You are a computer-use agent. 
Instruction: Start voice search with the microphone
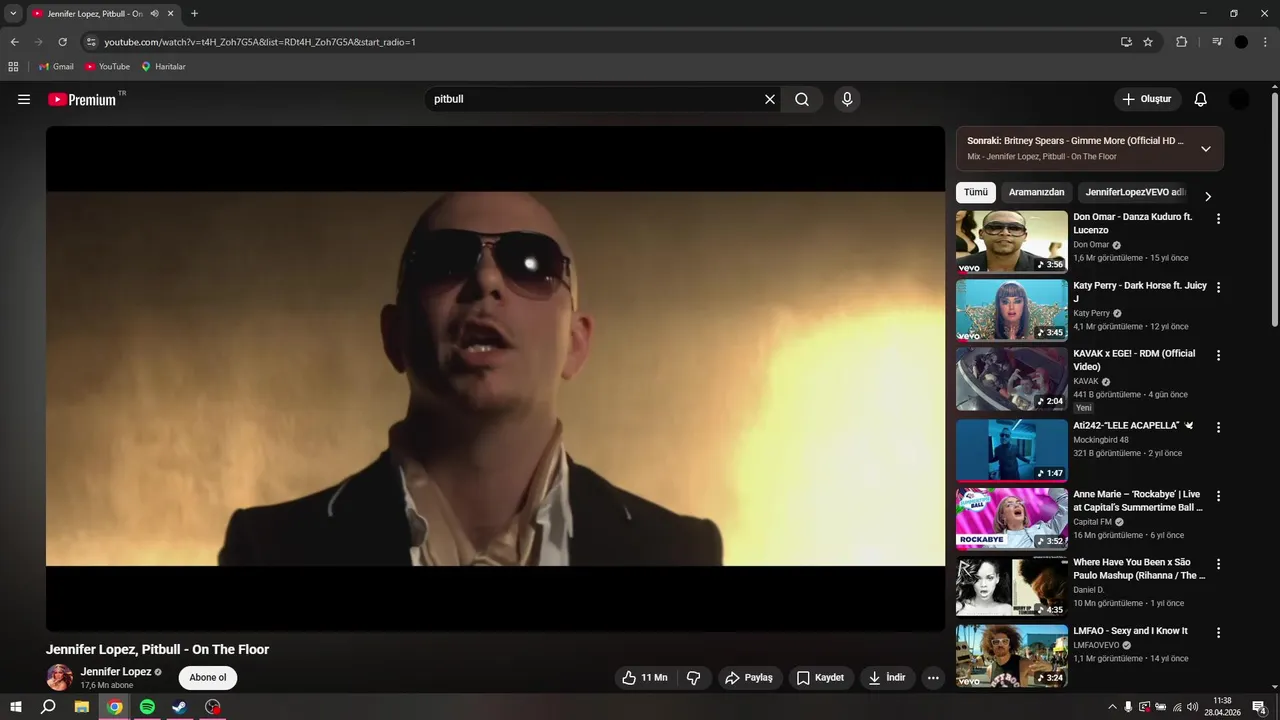tap(847, 99)
